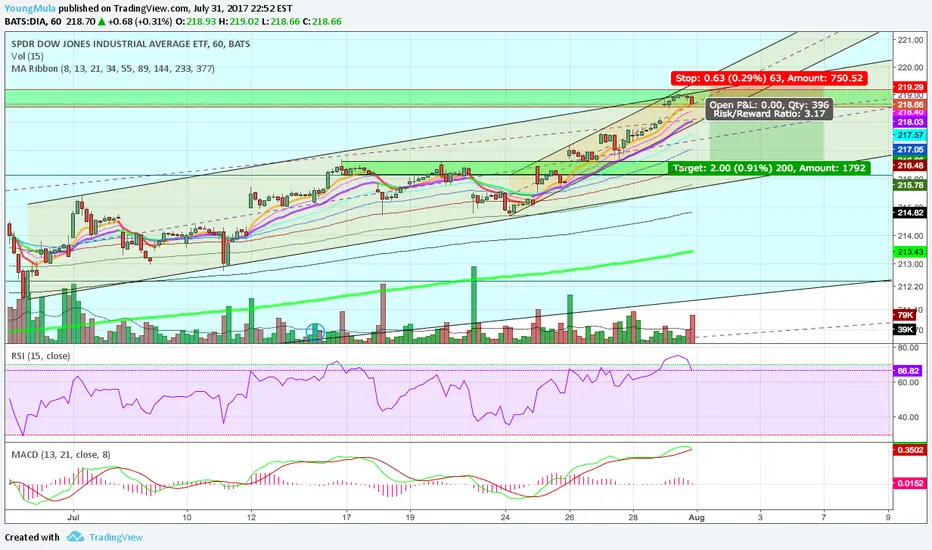The height and width of the screenshot is (550, 932).
Task: Select the red Stop 0.63 label
Action: click(x=769, y=78)
